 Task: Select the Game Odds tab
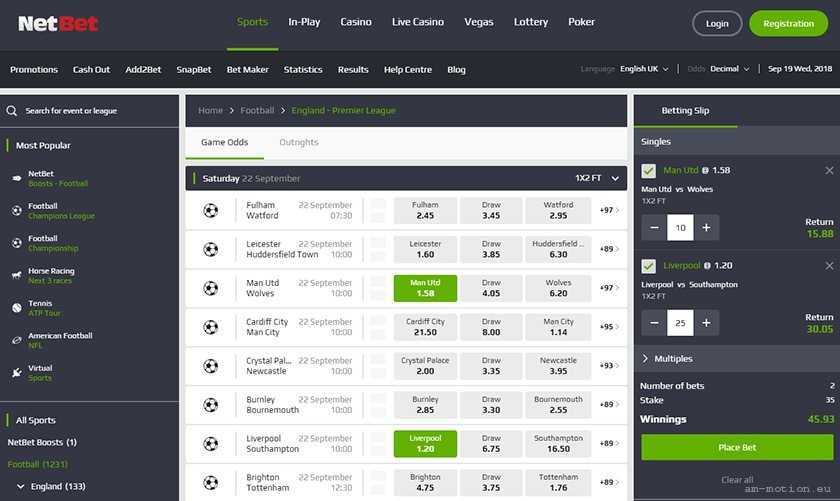pos(224,142)
